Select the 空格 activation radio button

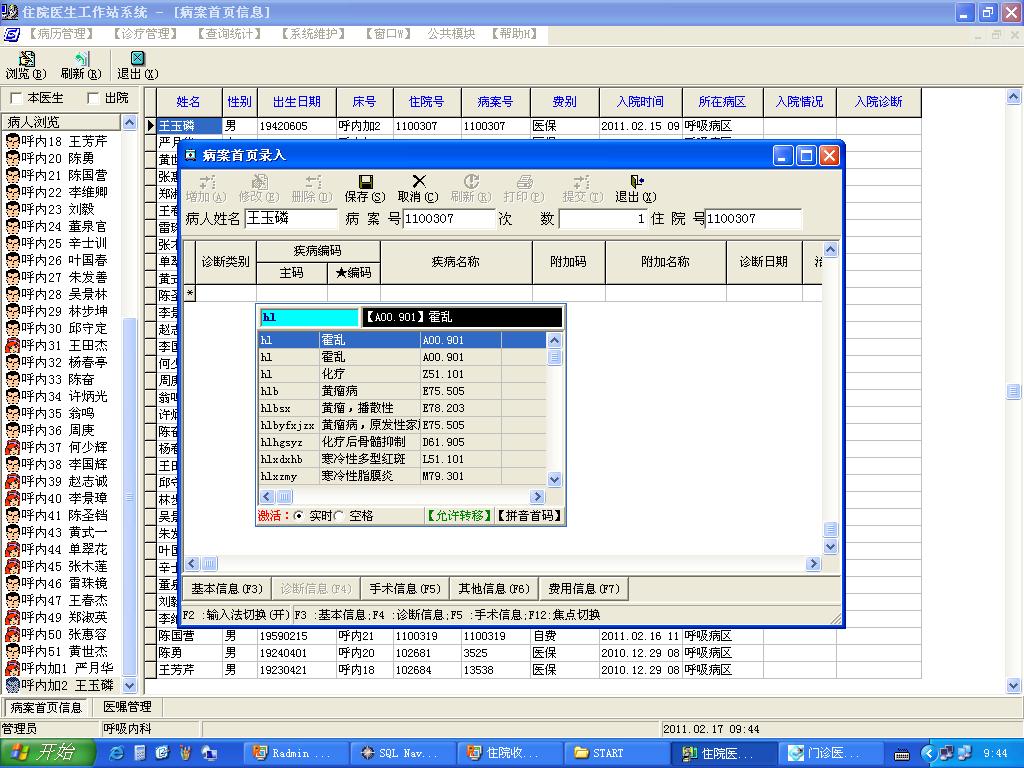[339, 516]
